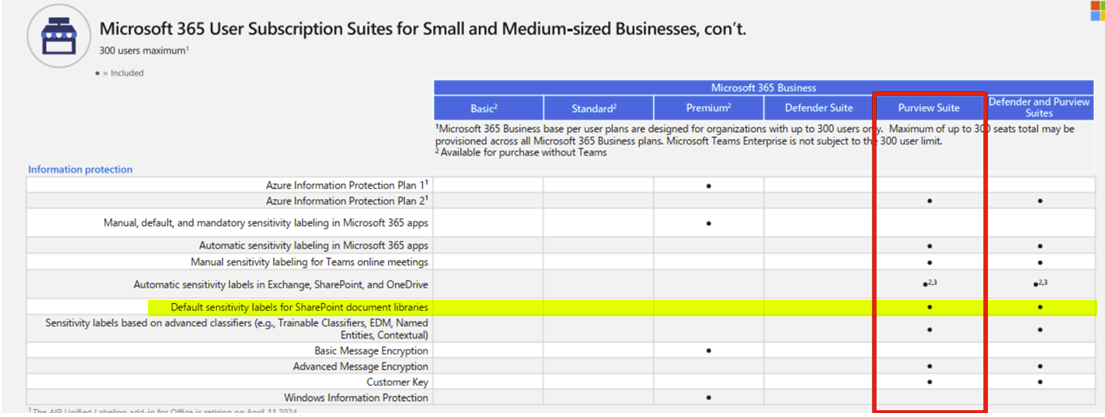The width and height of the screenshot is (1105, 417).
Task: Click Defender and Purview bullet with superscript 2,3 for Exchange row
Action: tap(1040, 283)
